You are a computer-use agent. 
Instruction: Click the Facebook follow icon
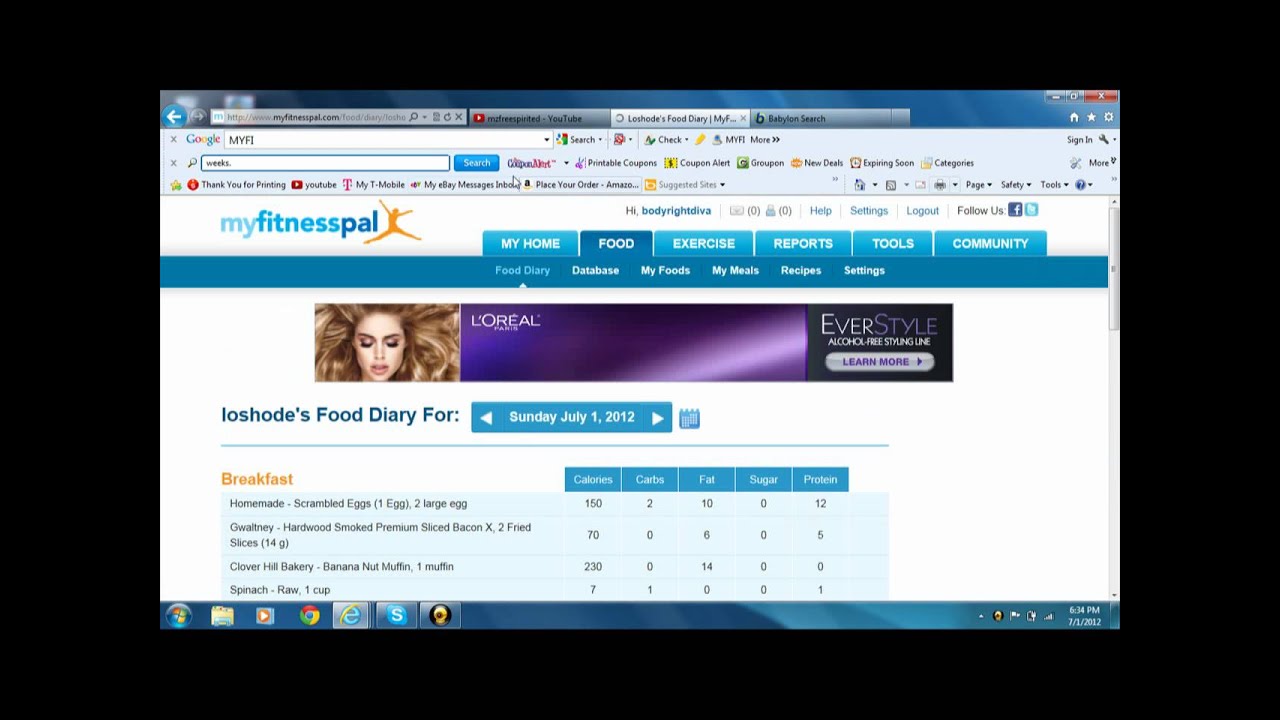pos(1015,210)
